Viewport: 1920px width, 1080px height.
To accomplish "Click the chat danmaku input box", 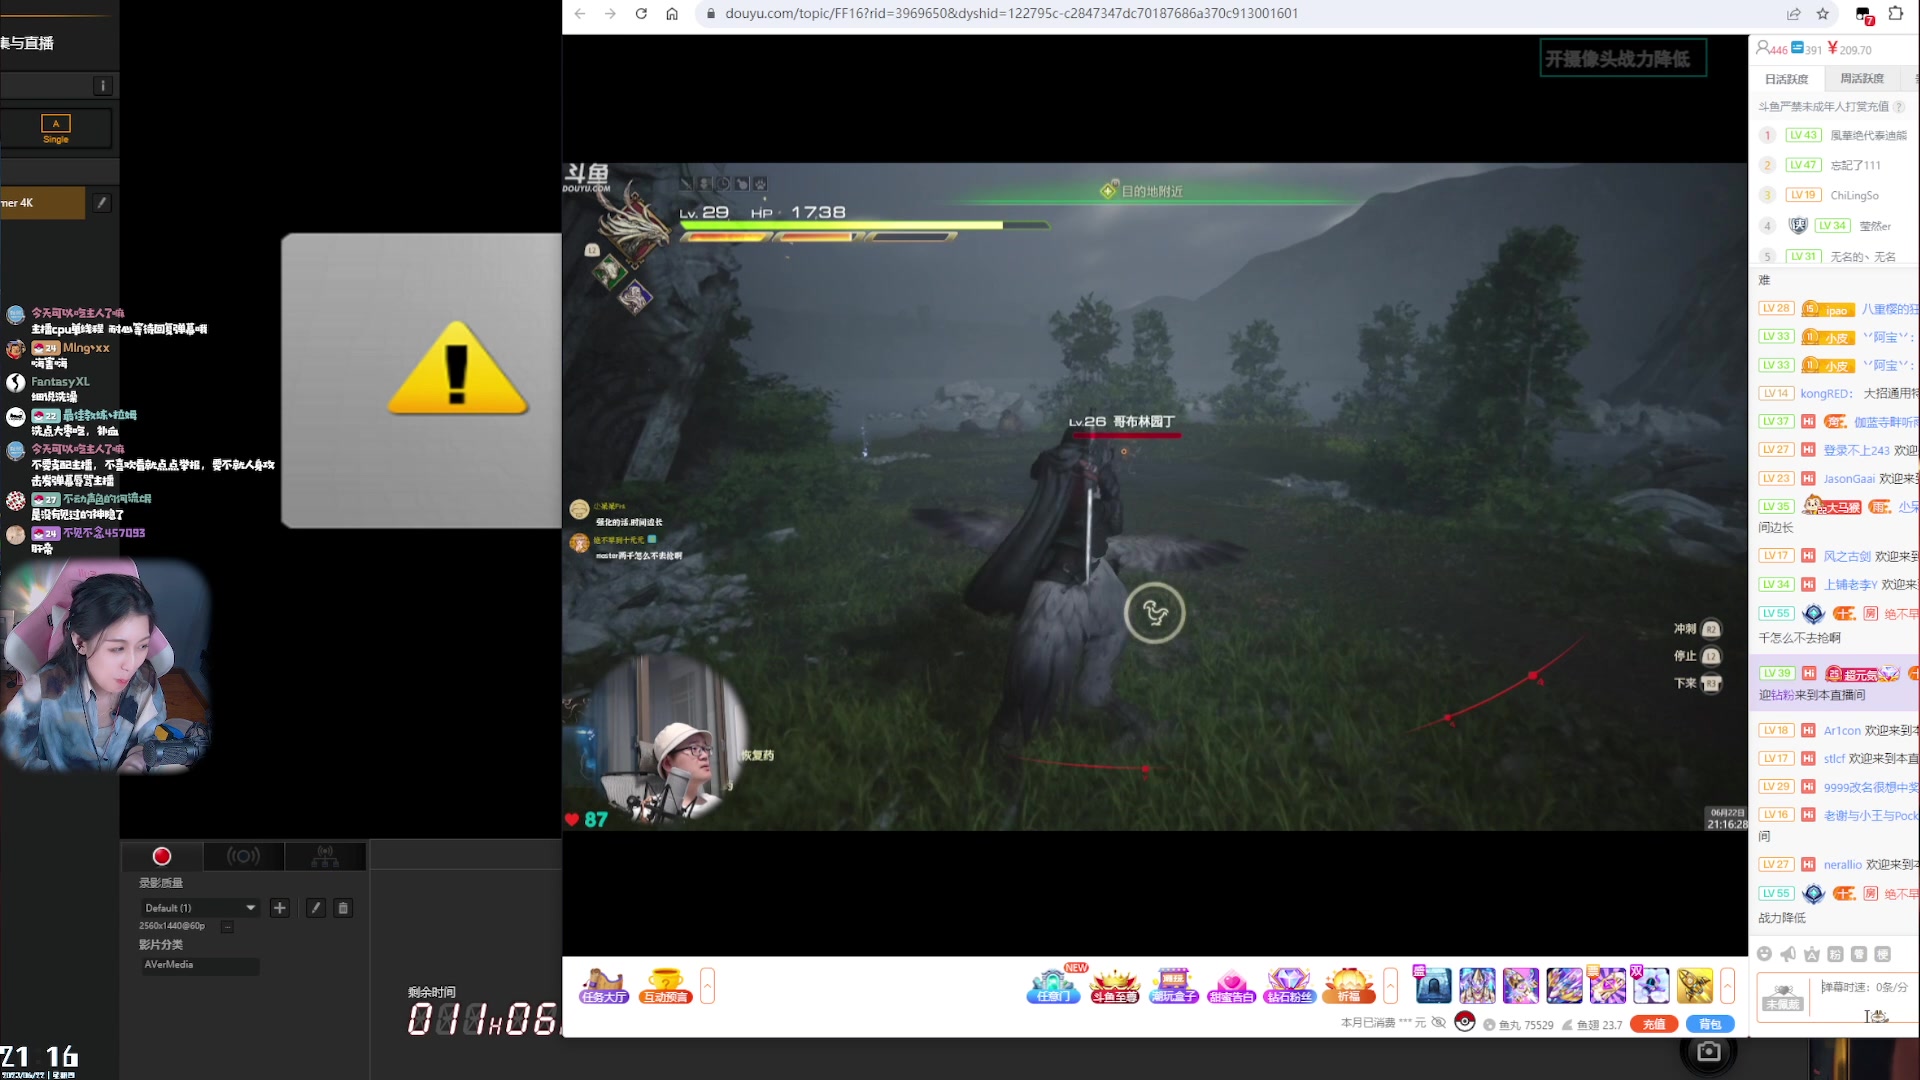I will tap(1865, 1000).
